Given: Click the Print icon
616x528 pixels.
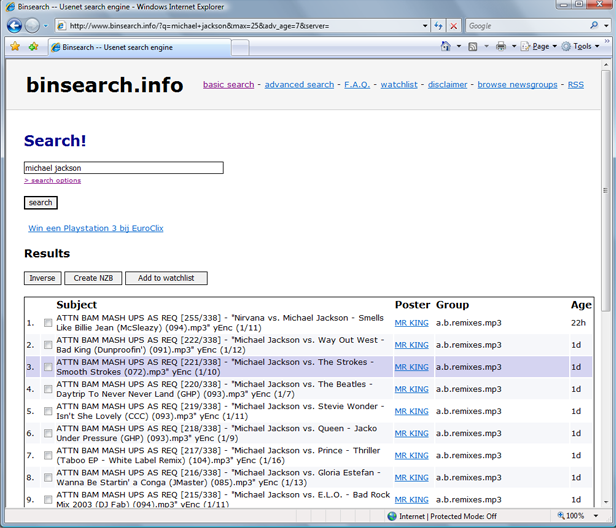Looking at the screenshot, I should coord(501,47).
